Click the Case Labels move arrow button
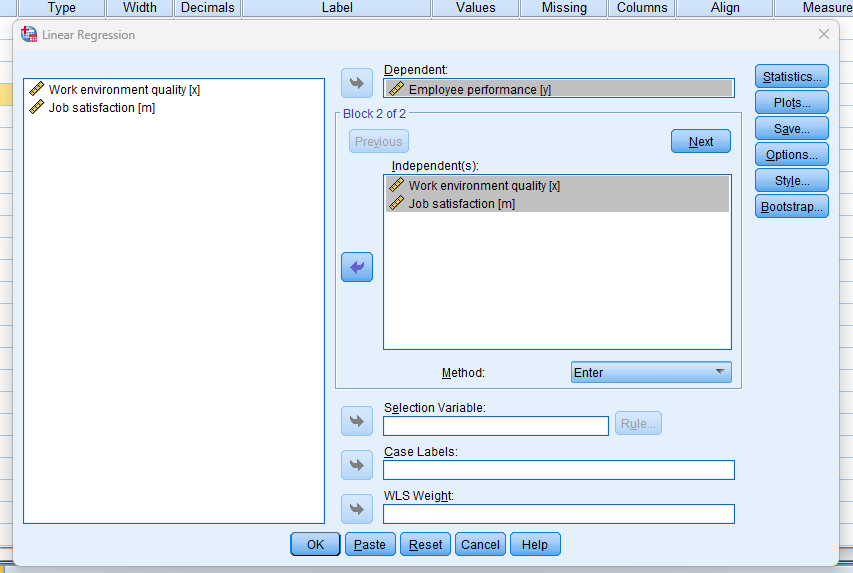 click(357, 465)
